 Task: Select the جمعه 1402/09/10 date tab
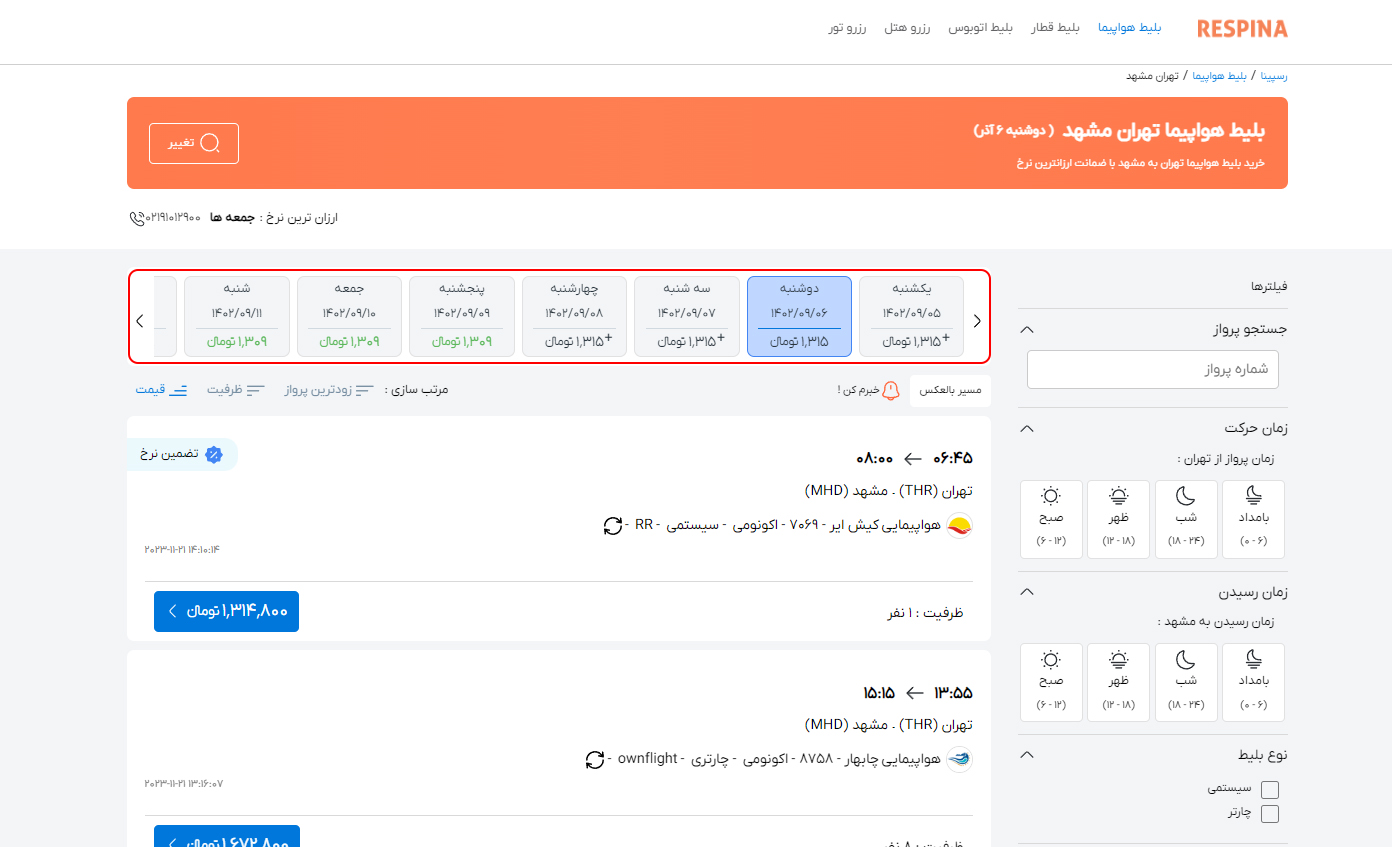click(x=349, y=316)
